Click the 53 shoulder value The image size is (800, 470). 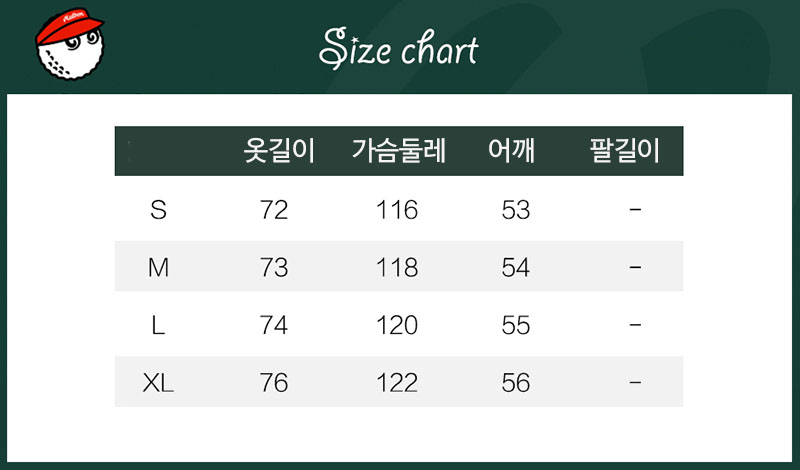[x=515, y=210]
